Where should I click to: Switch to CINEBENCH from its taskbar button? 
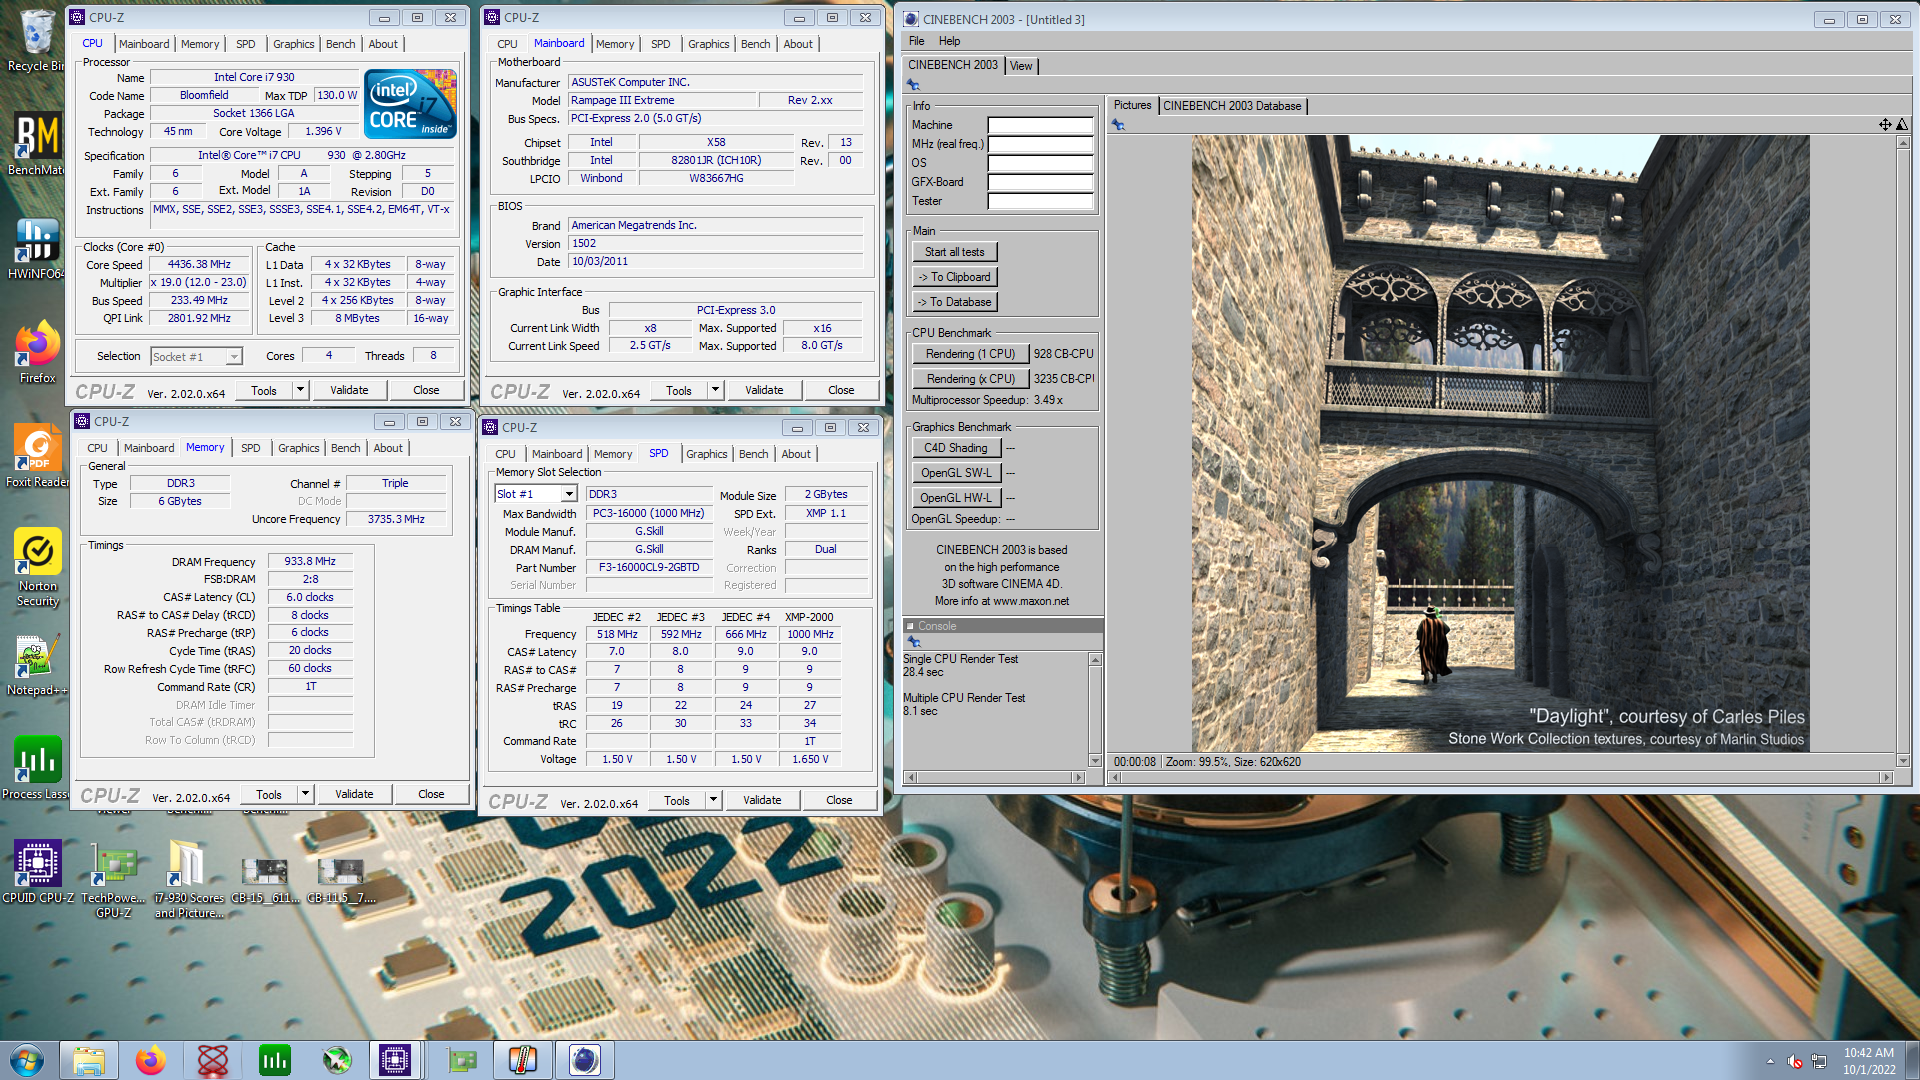[x=584, y=1060]
